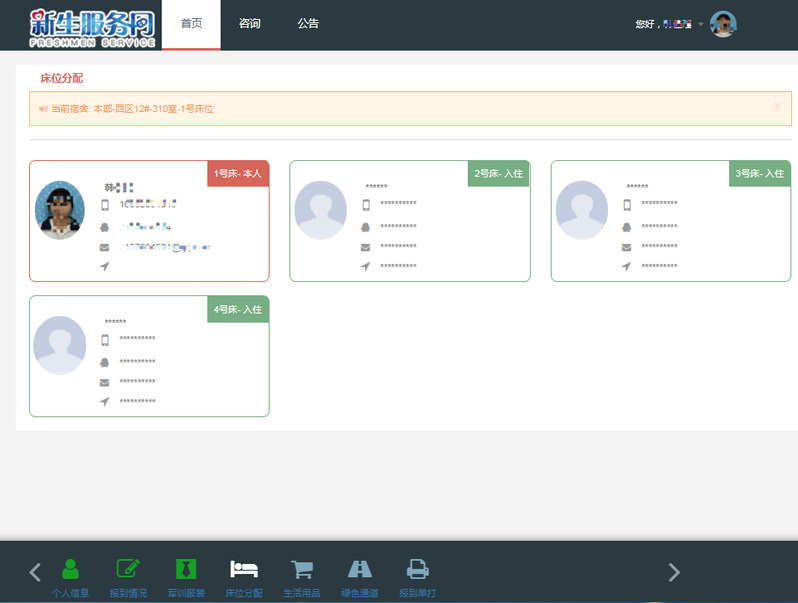The width and height of the screenshot is (798, 603).
Task: Click the 3号床- 入住 green label
Action: pos(760,173)
